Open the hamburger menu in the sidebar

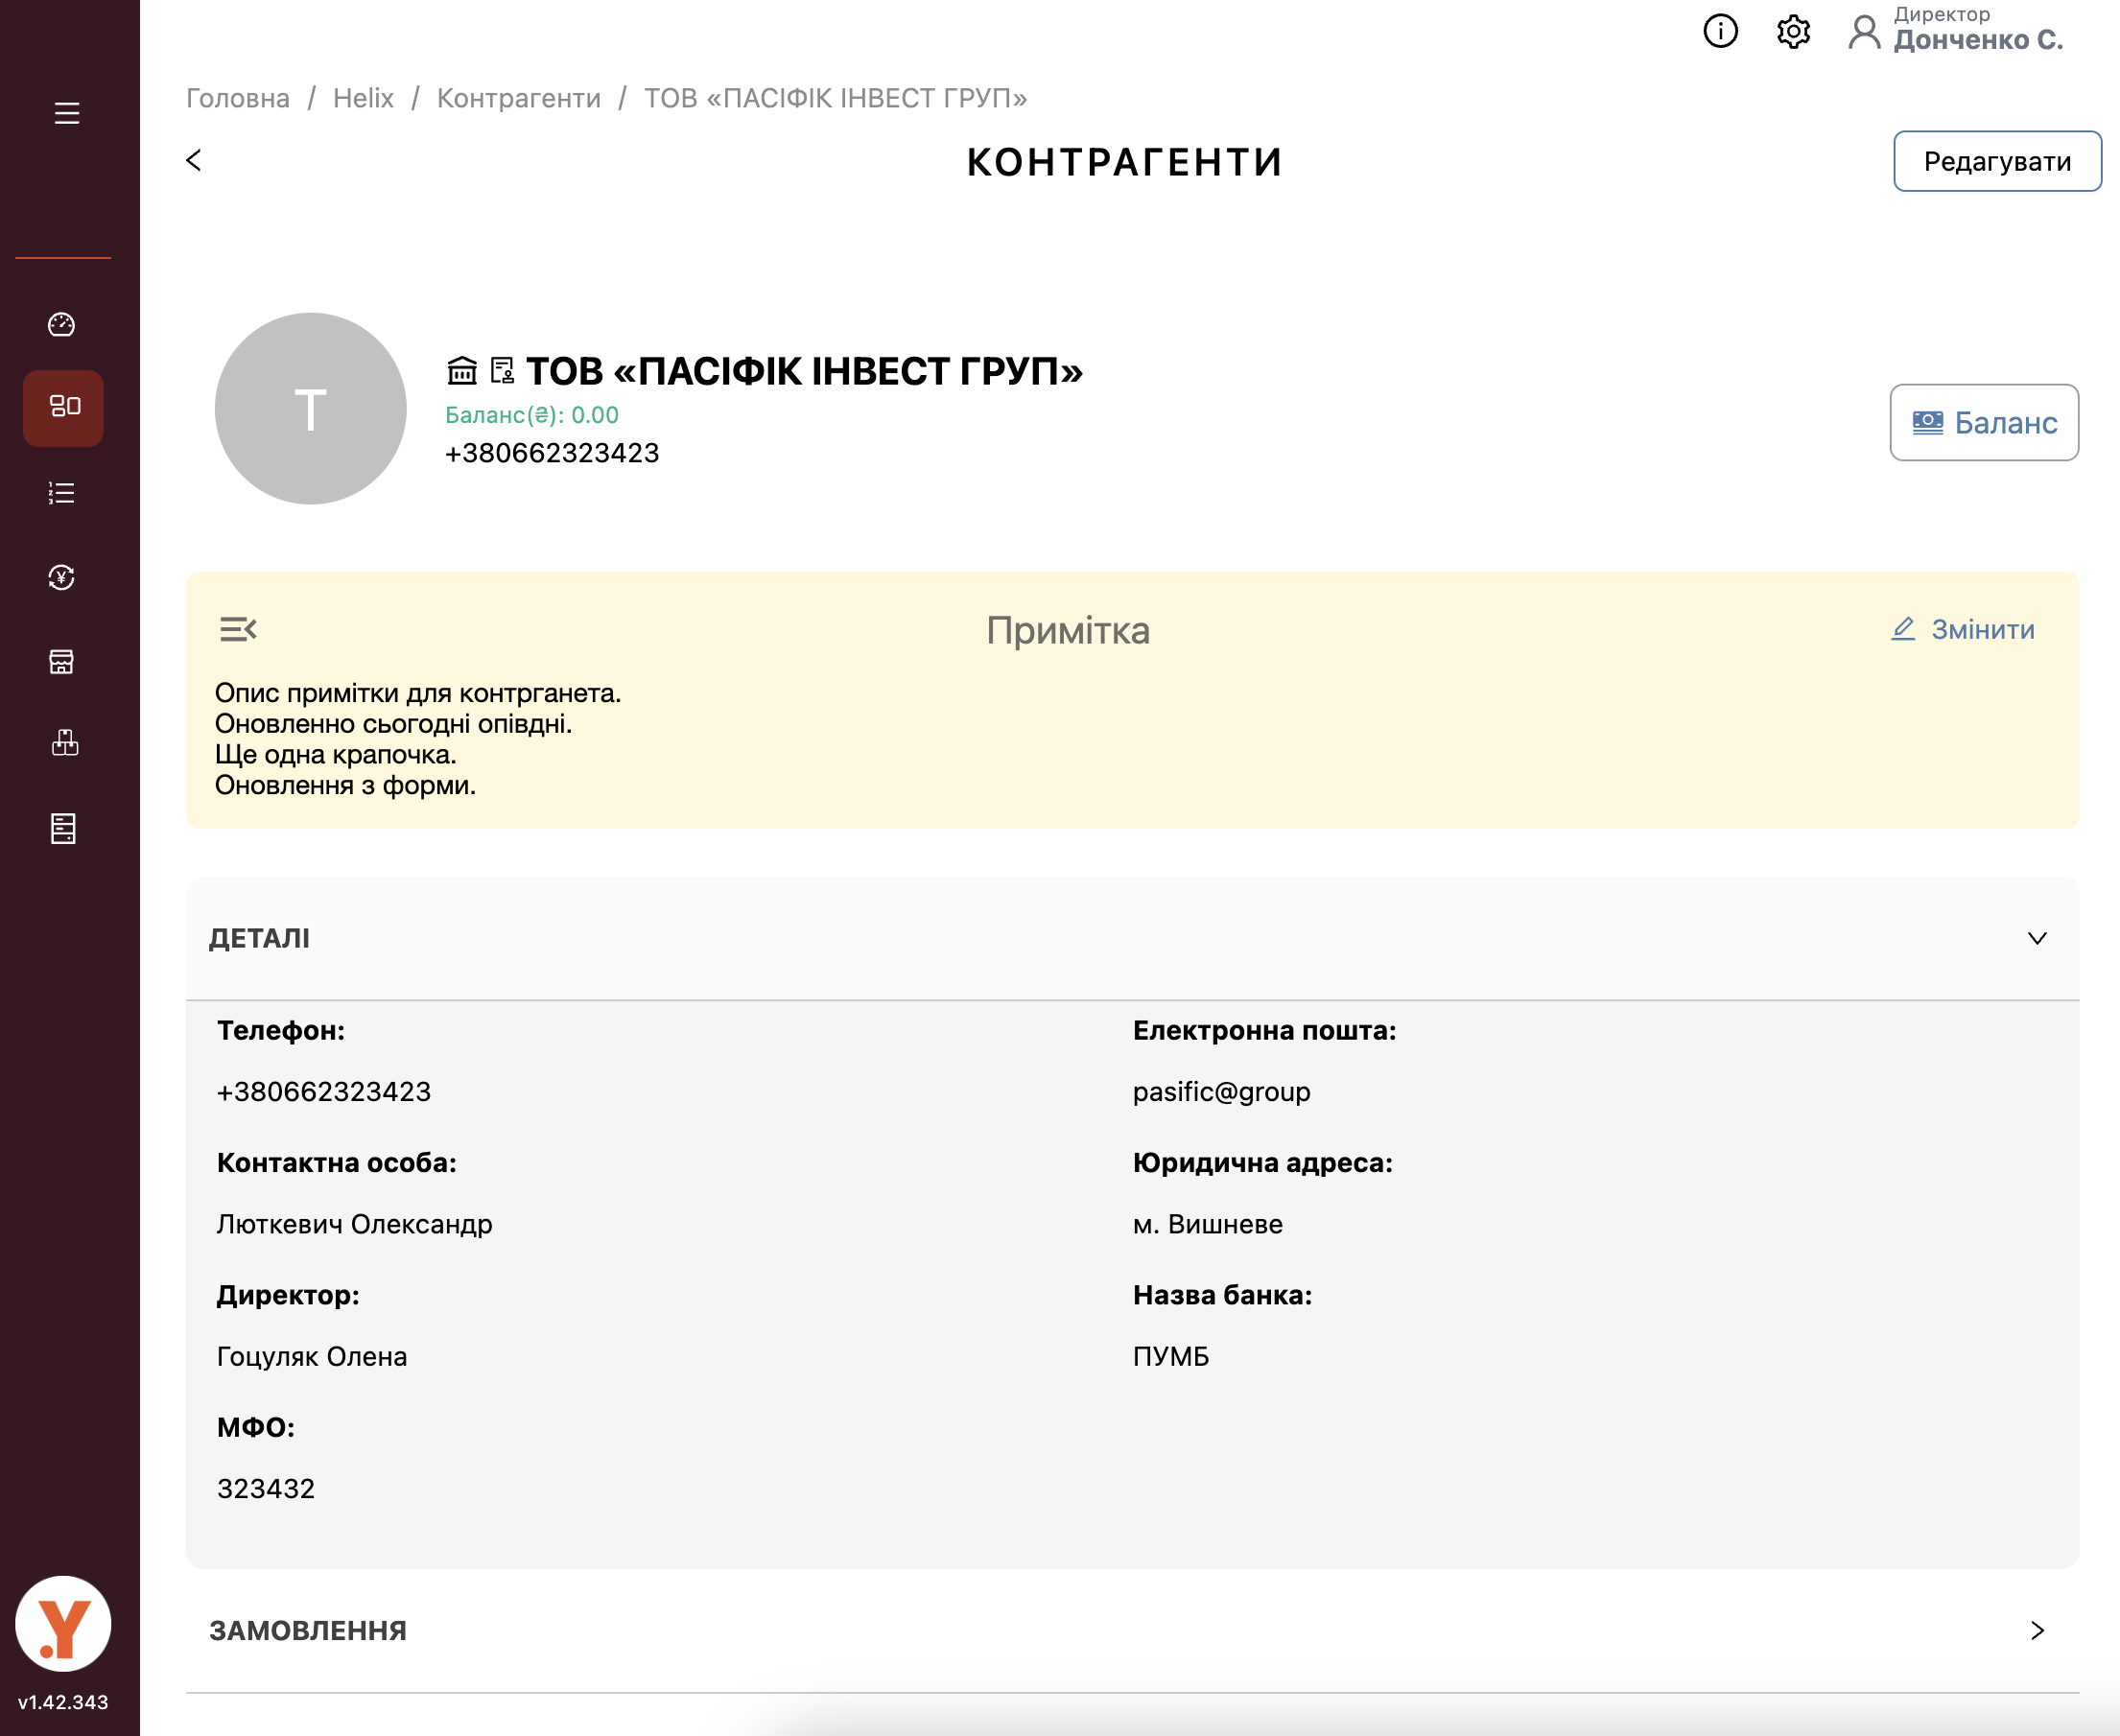[66, 113]
